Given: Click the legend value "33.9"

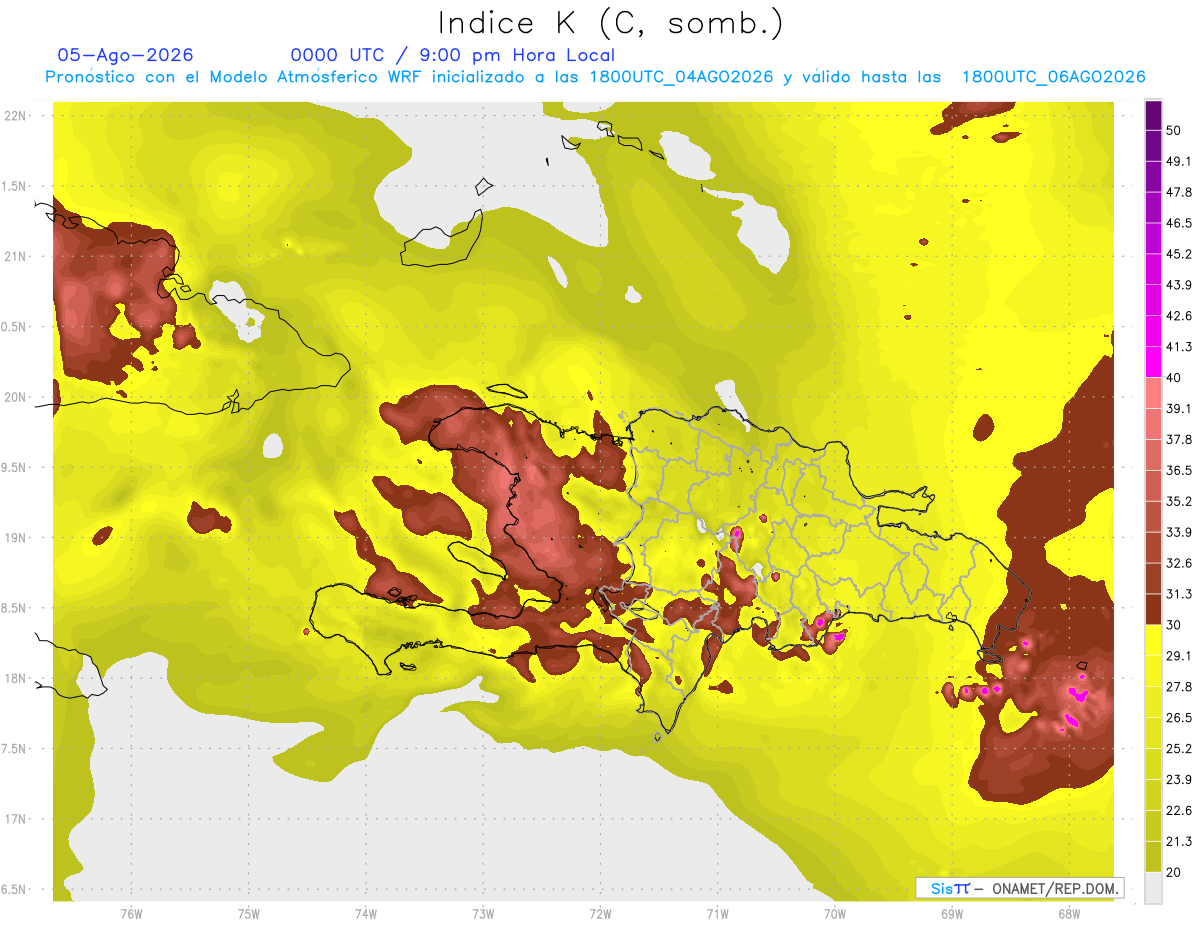Looking at the screenshot, I should (1179, 532).
